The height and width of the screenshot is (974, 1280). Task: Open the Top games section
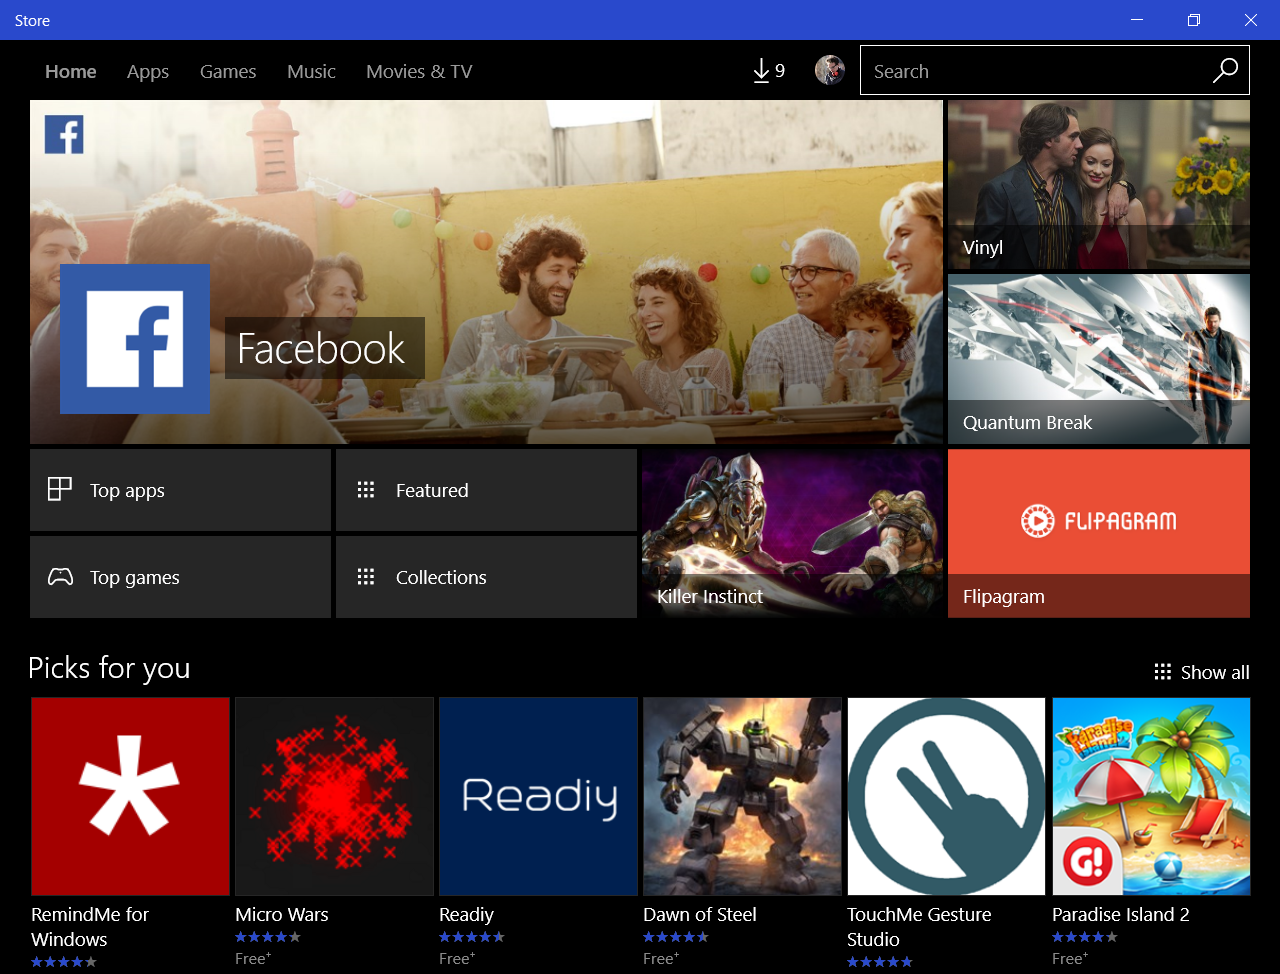tap(180, 577)
